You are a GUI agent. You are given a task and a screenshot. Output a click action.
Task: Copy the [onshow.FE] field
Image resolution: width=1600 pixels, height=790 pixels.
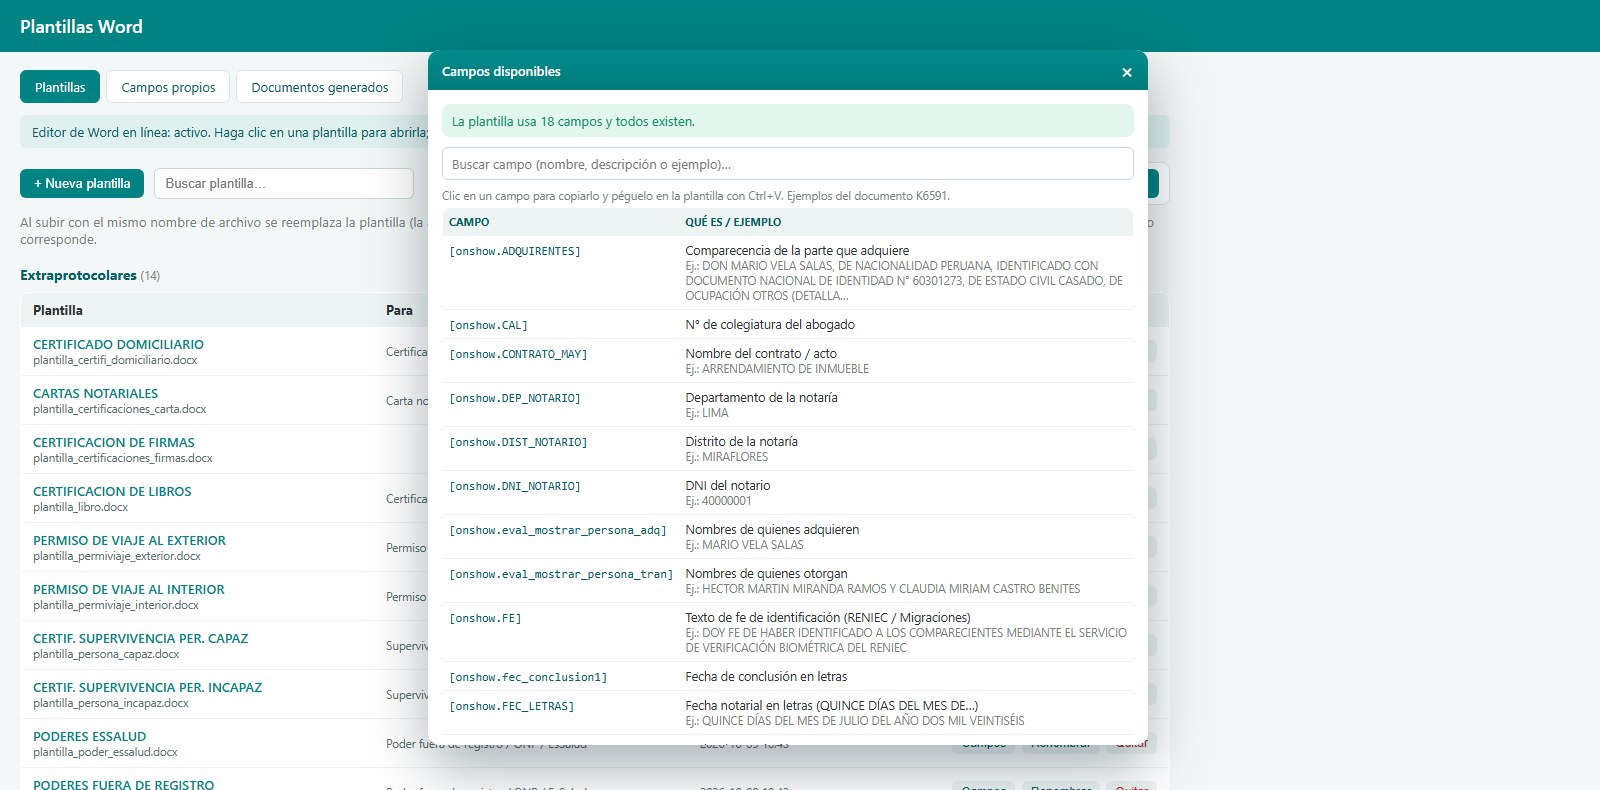click(x=485, y=618)
